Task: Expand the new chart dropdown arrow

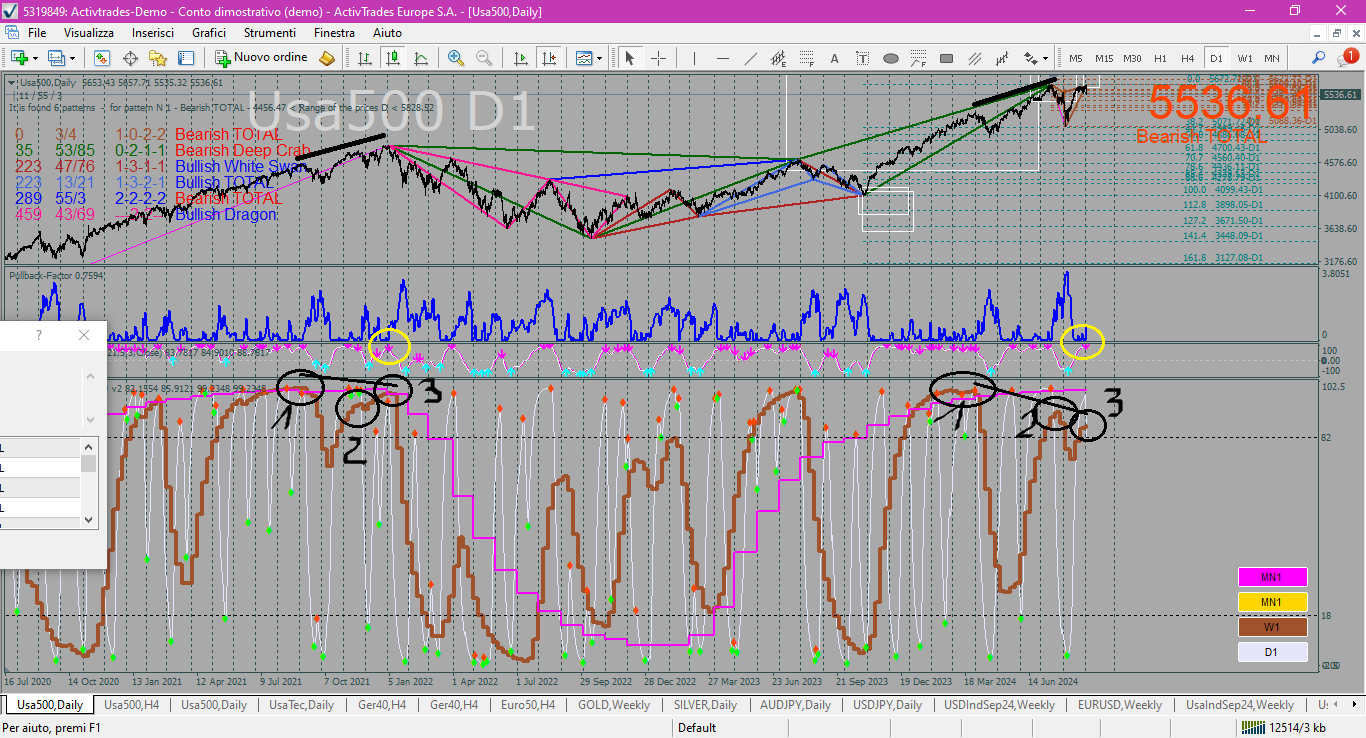Action: point(34,58)
